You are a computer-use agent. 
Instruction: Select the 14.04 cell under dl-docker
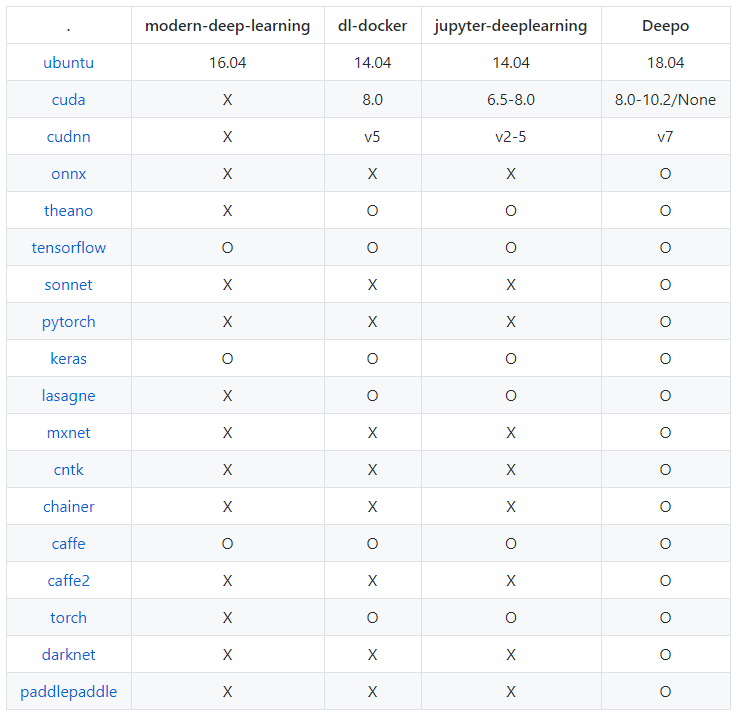(372, 63)
